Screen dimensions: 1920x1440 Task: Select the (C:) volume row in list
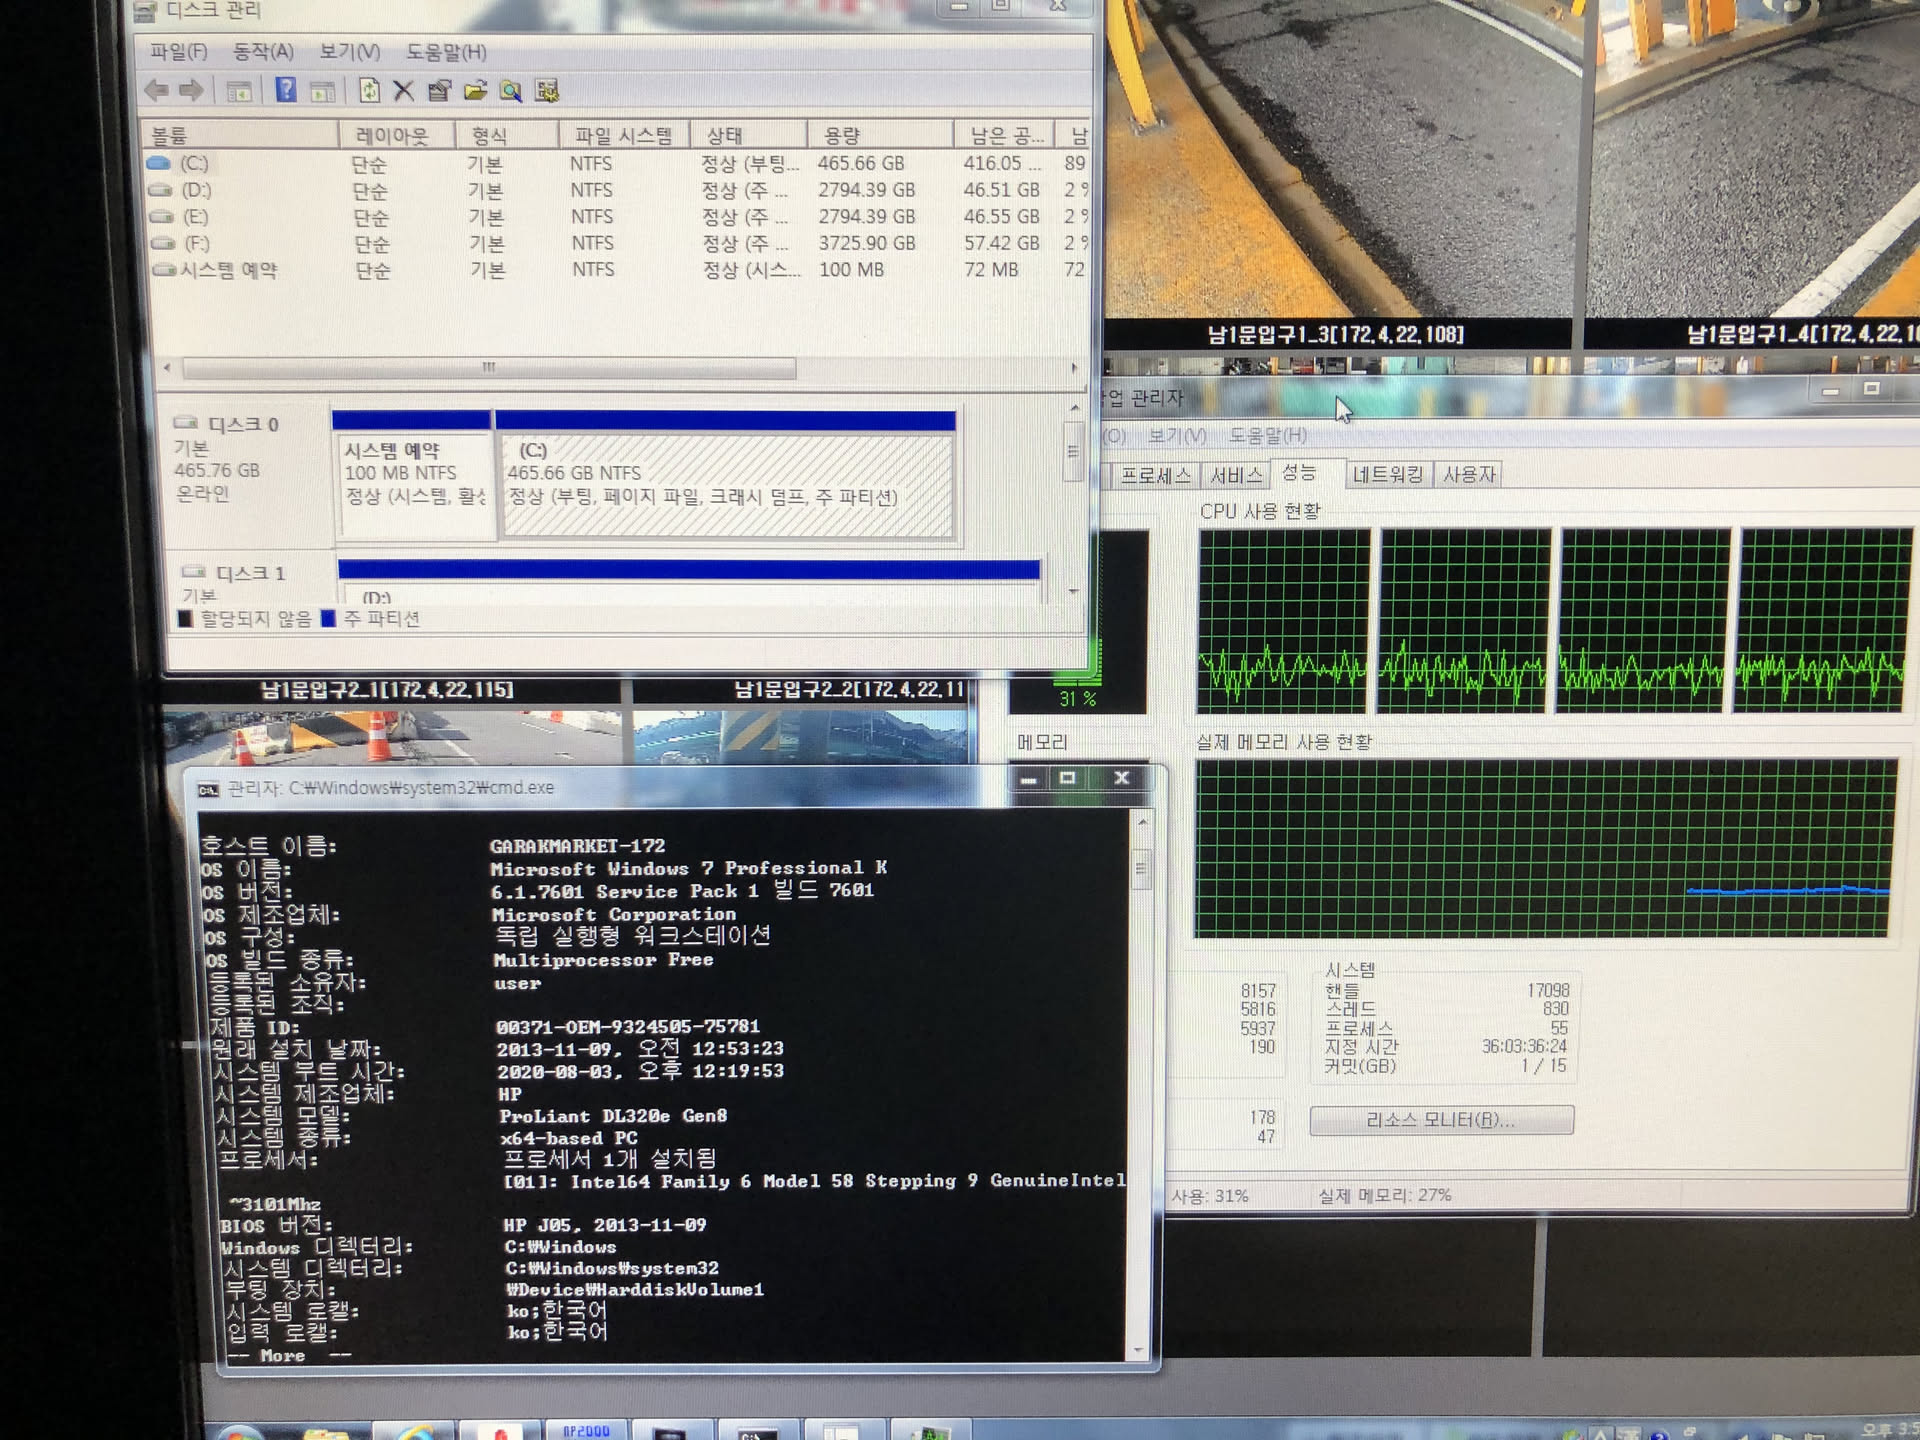tap(194, 163)
